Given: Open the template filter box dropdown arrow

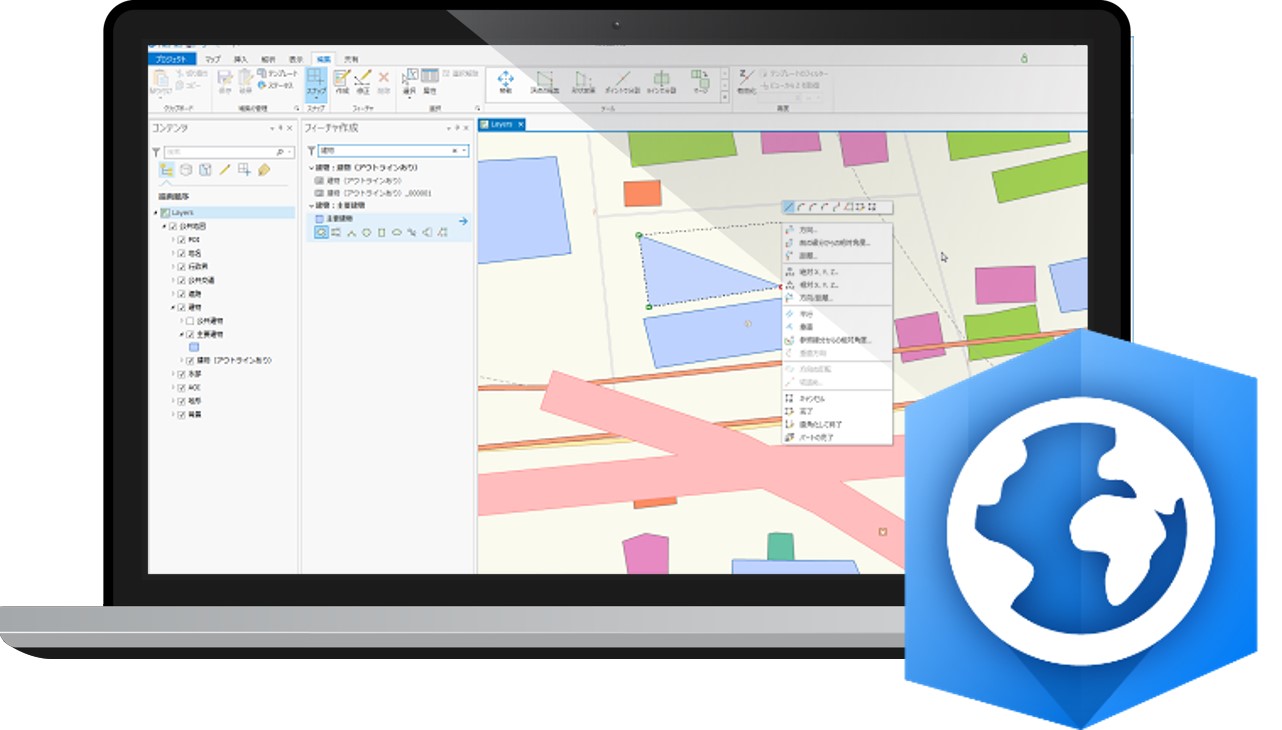Looking at the screenshot, I should pos(465,150).
